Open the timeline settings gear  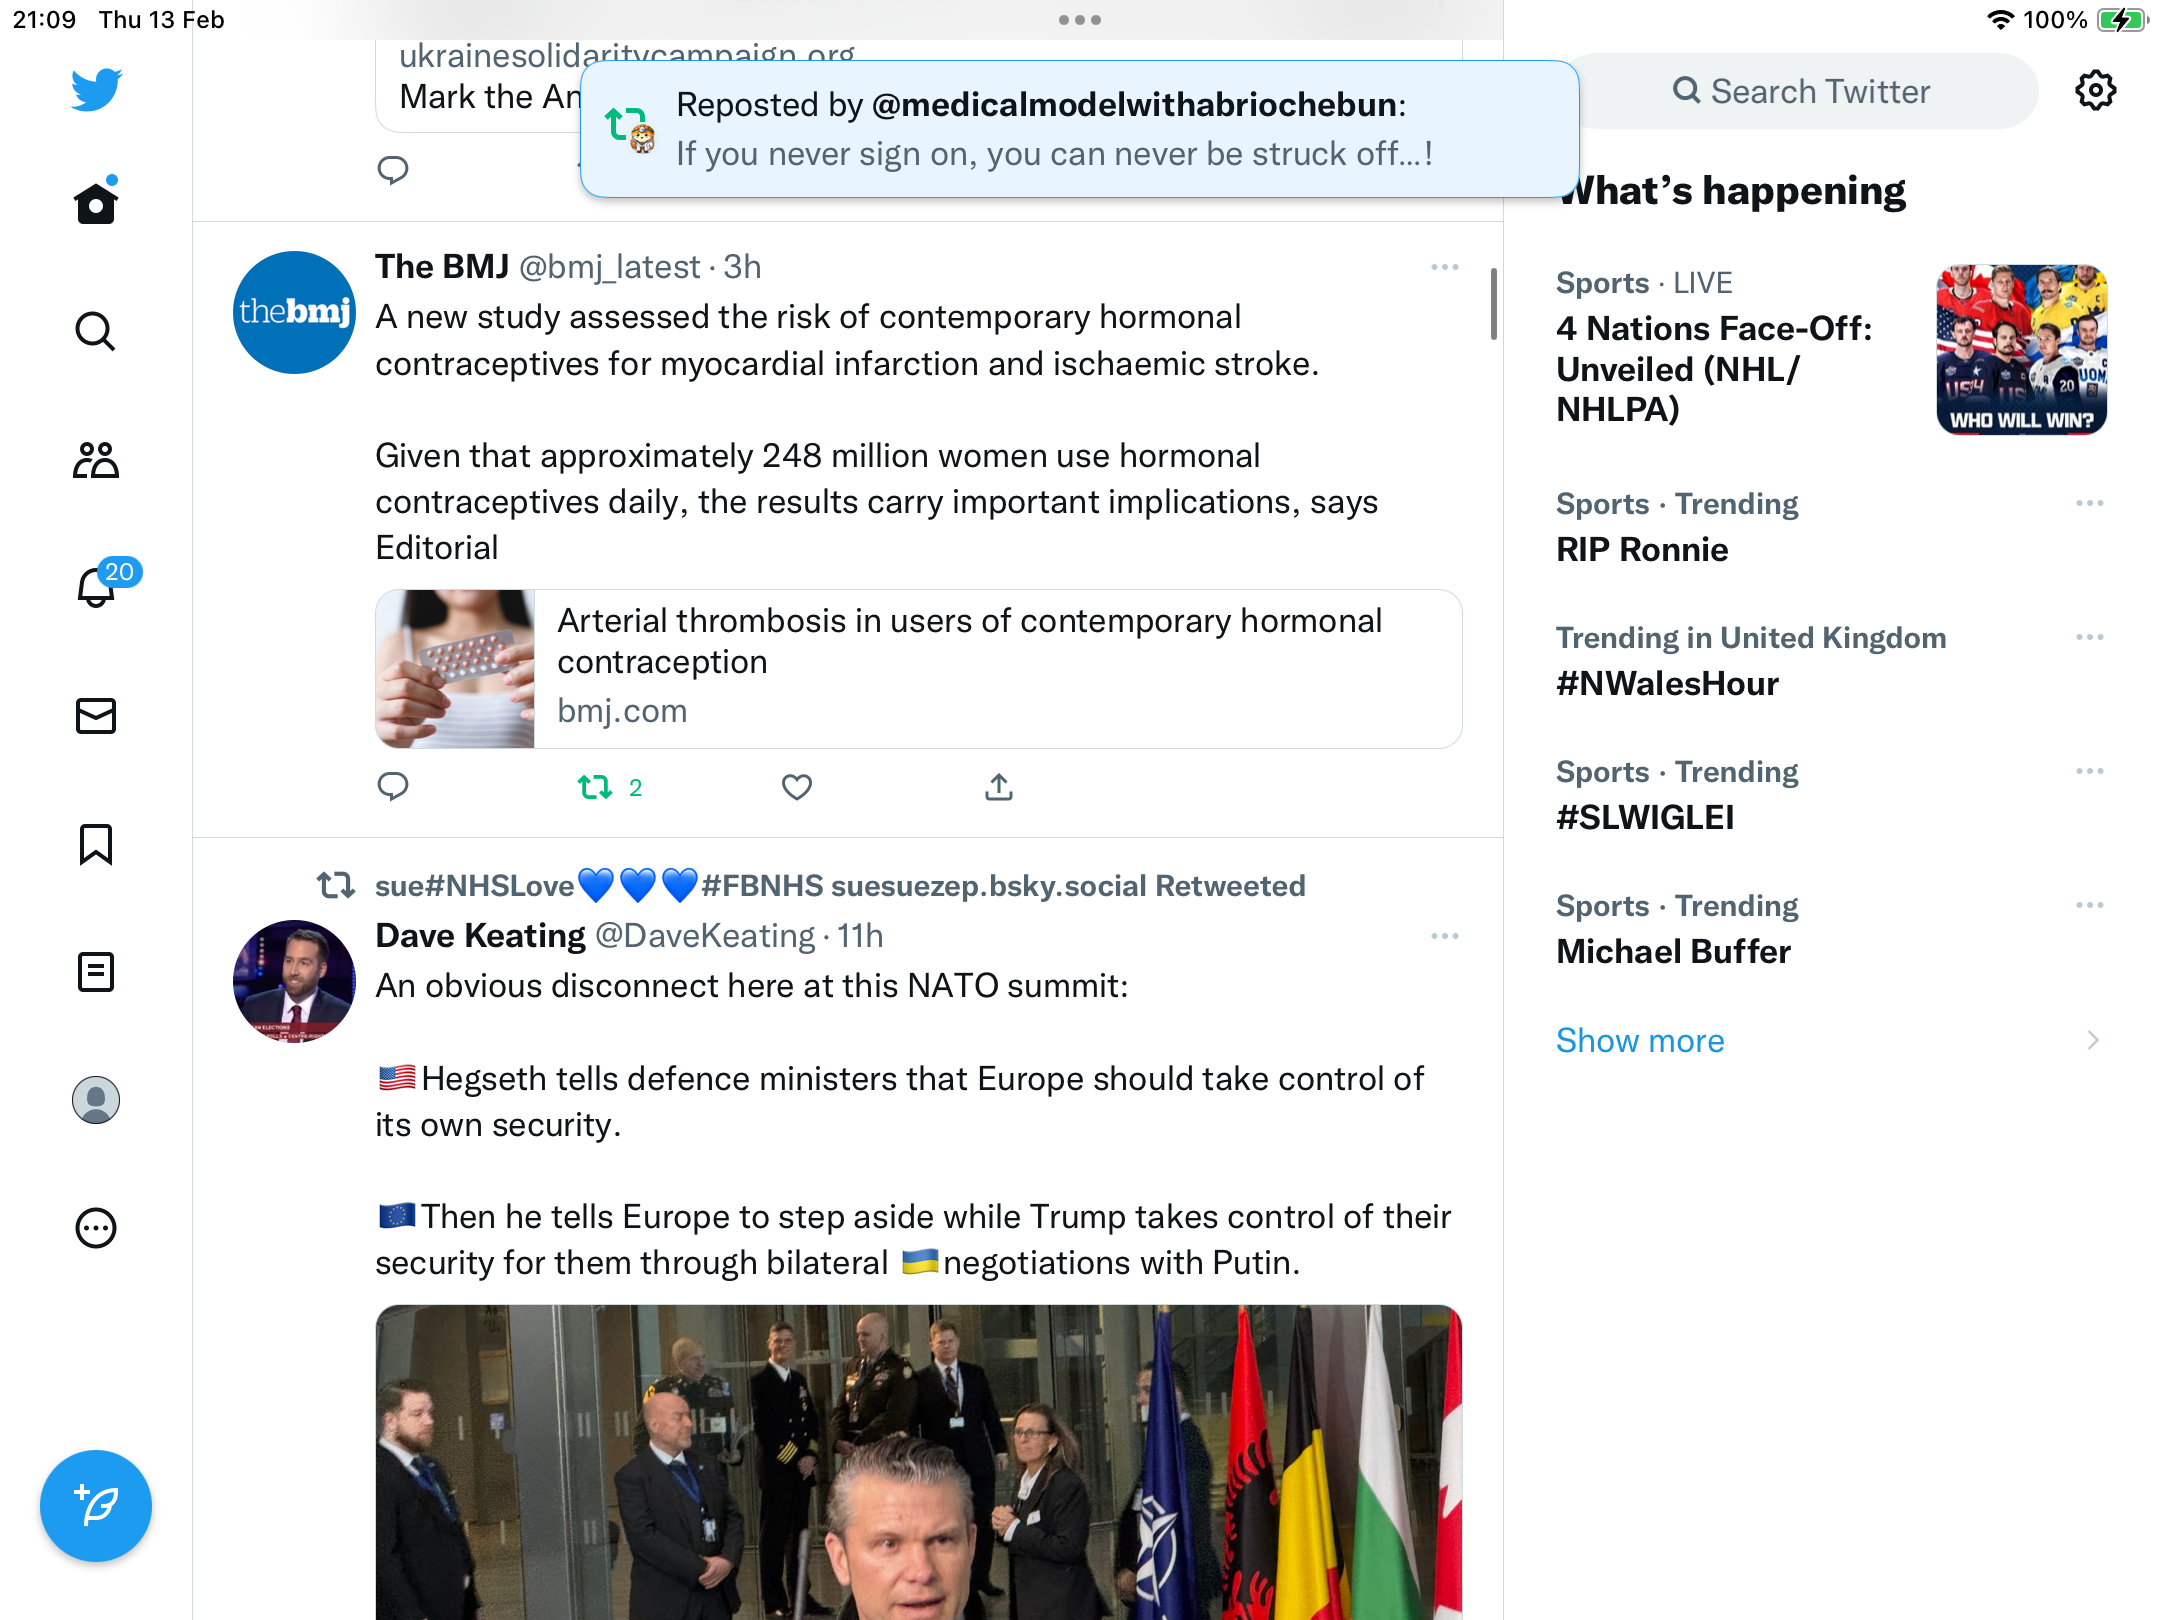[x=2096, y=91]
